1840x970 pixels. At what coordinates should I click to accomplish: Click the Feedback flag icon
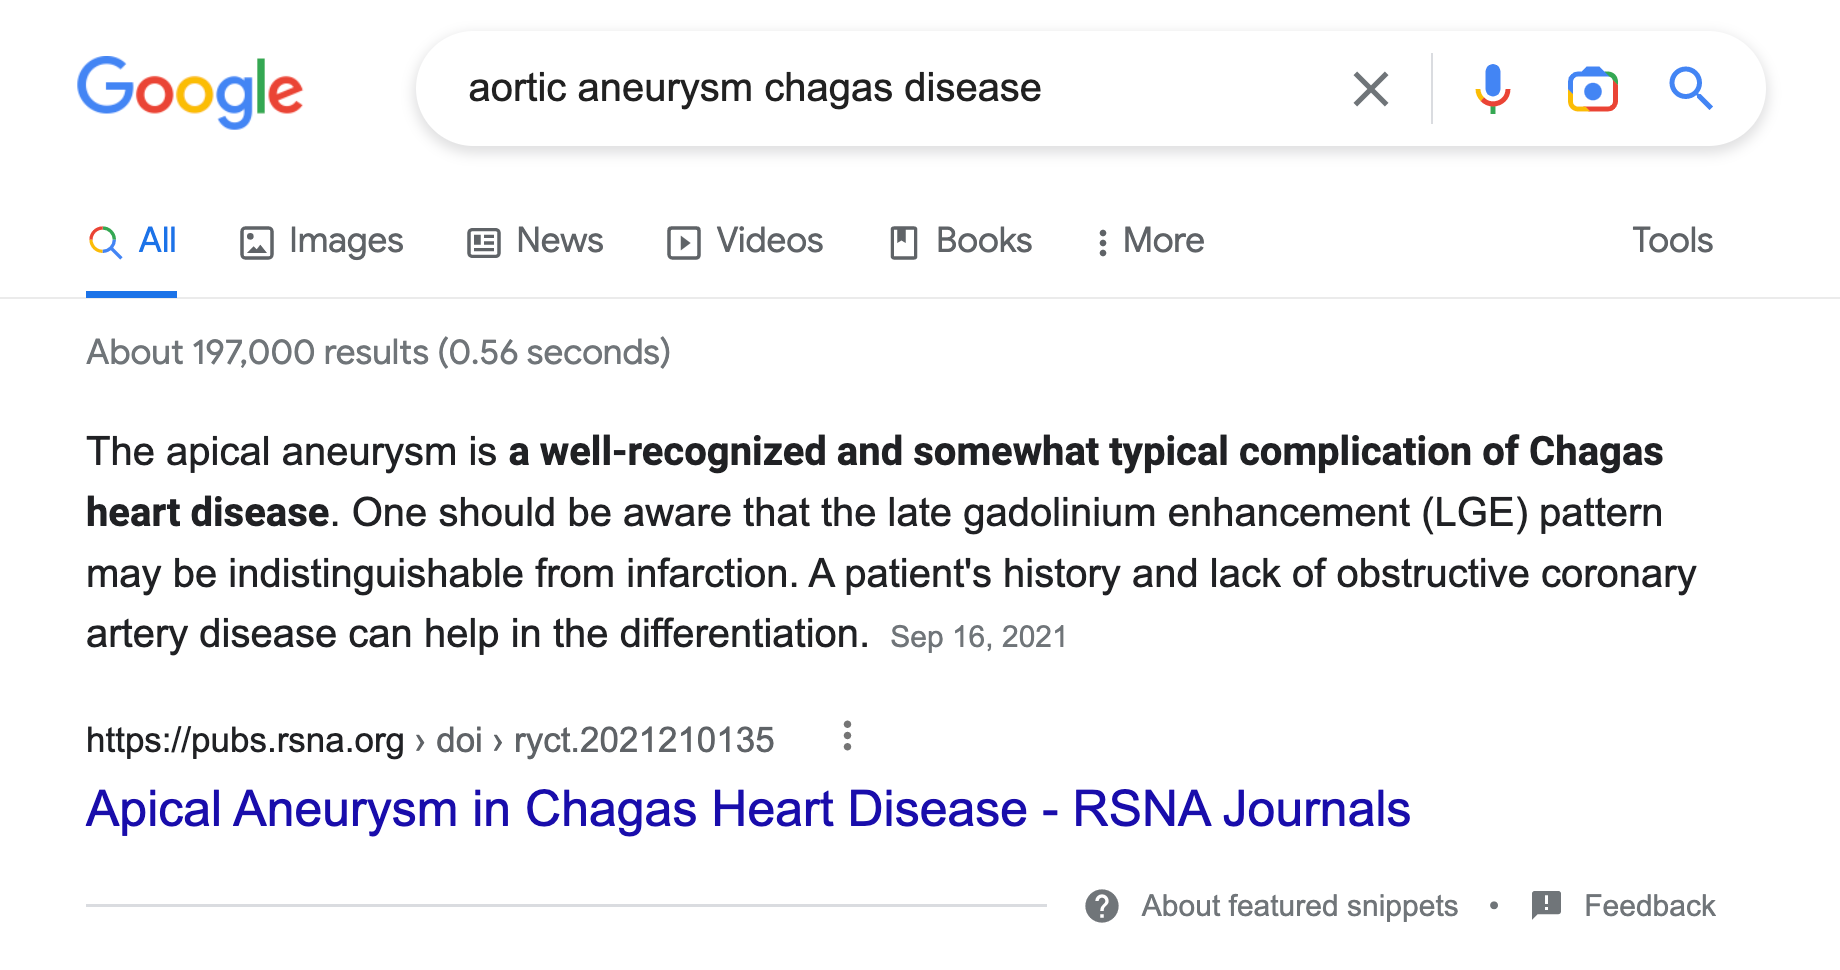coord(1546,905)
